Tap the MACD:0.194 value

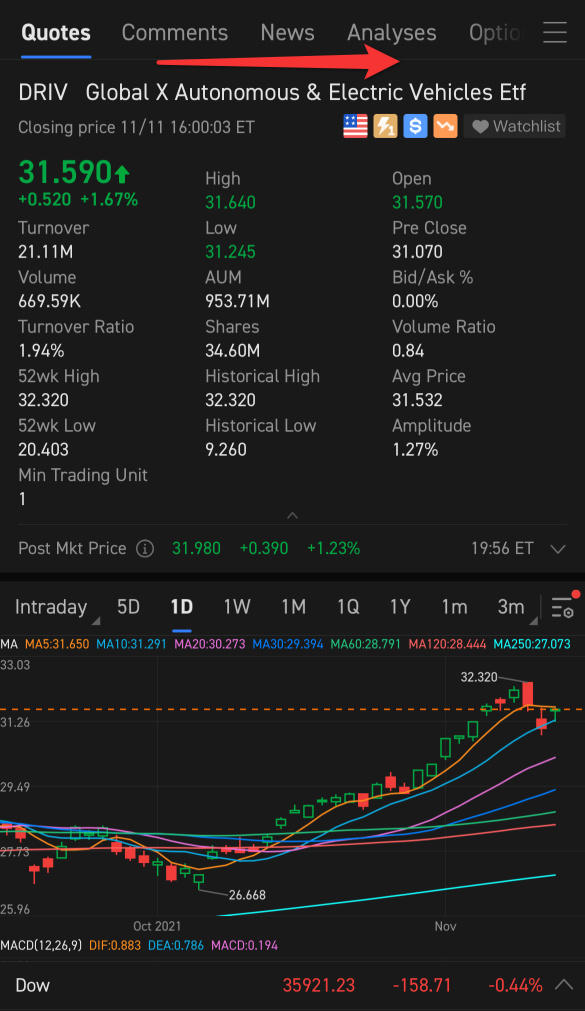pyautogui.click(x=244, y=945)
